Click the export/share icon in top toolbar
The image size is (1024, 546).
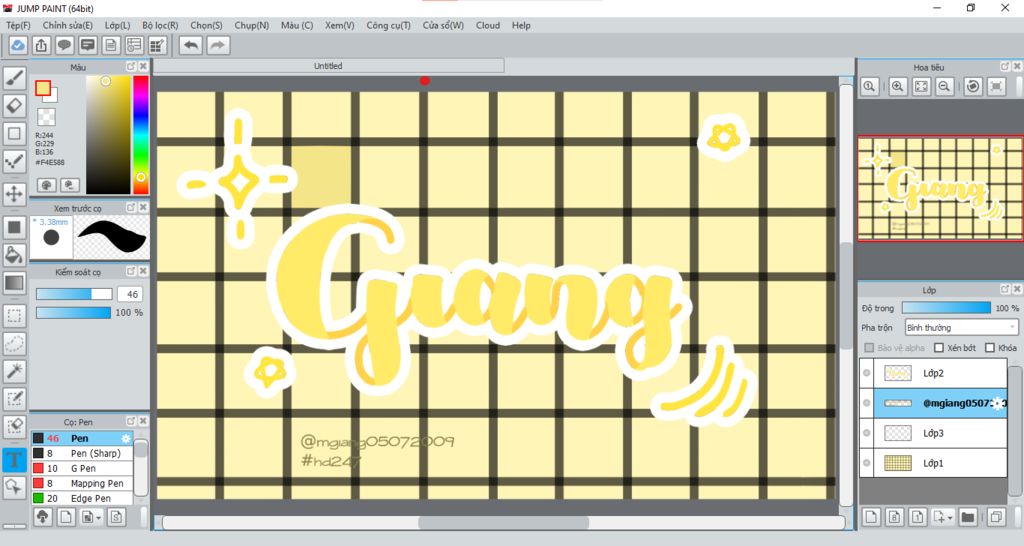click(41, 45)
